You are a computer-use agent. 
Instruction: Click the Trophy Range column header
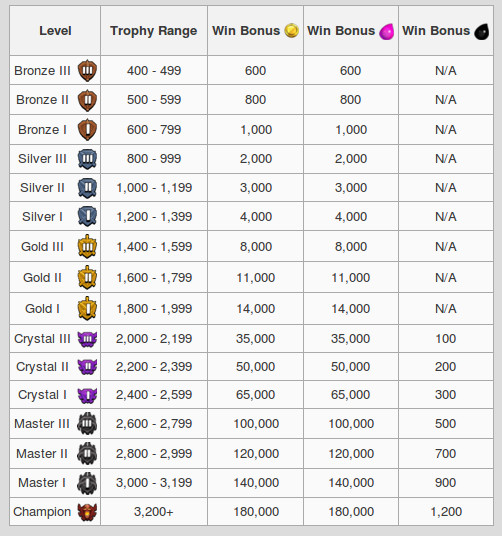[153, 31]
